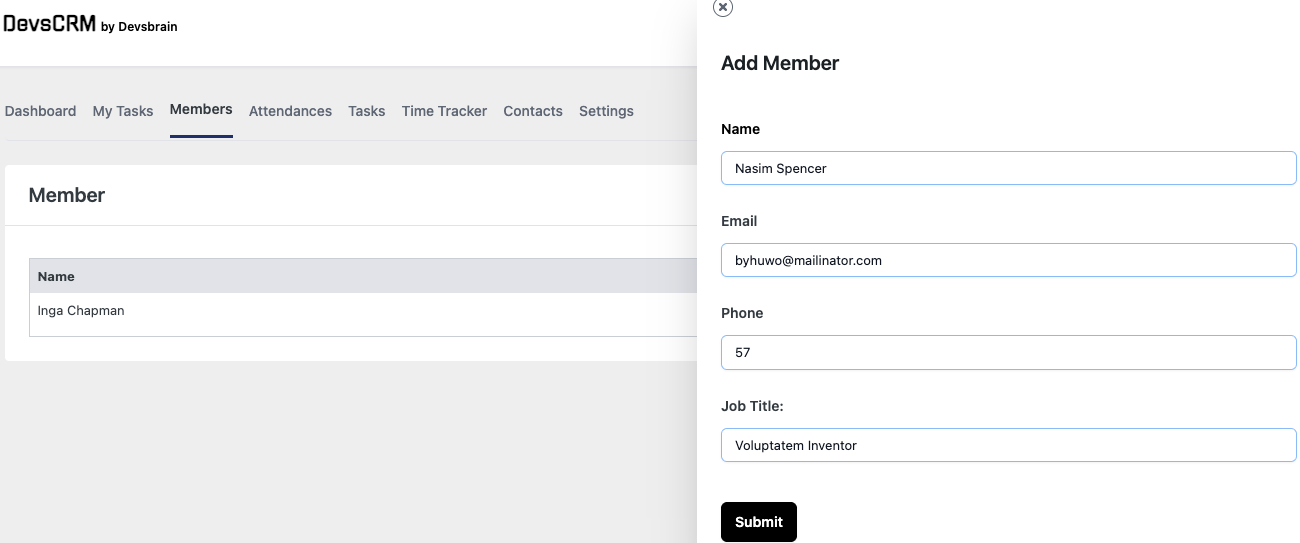
Task: Click the Member section heading
Action: click(67, 195)
